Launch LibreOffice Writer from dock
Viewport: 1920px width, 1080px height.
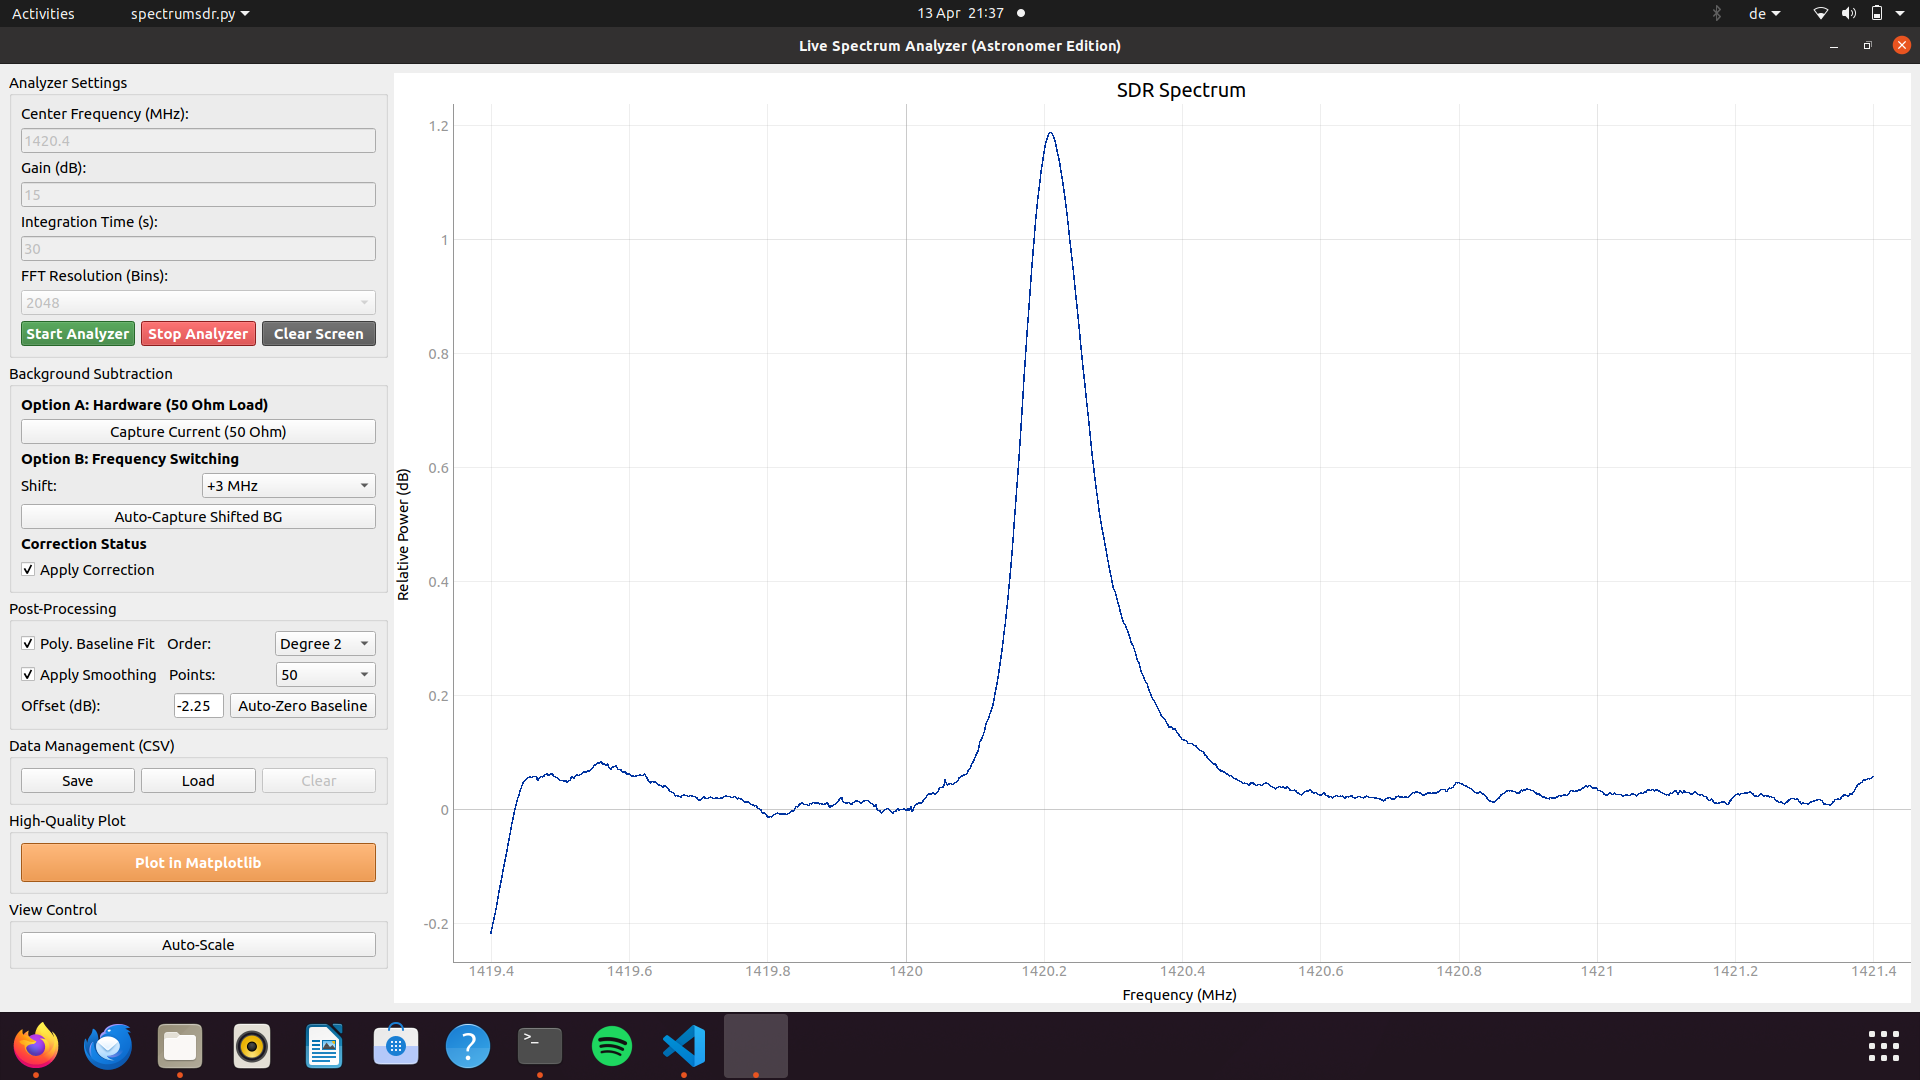click(324, 1046)
